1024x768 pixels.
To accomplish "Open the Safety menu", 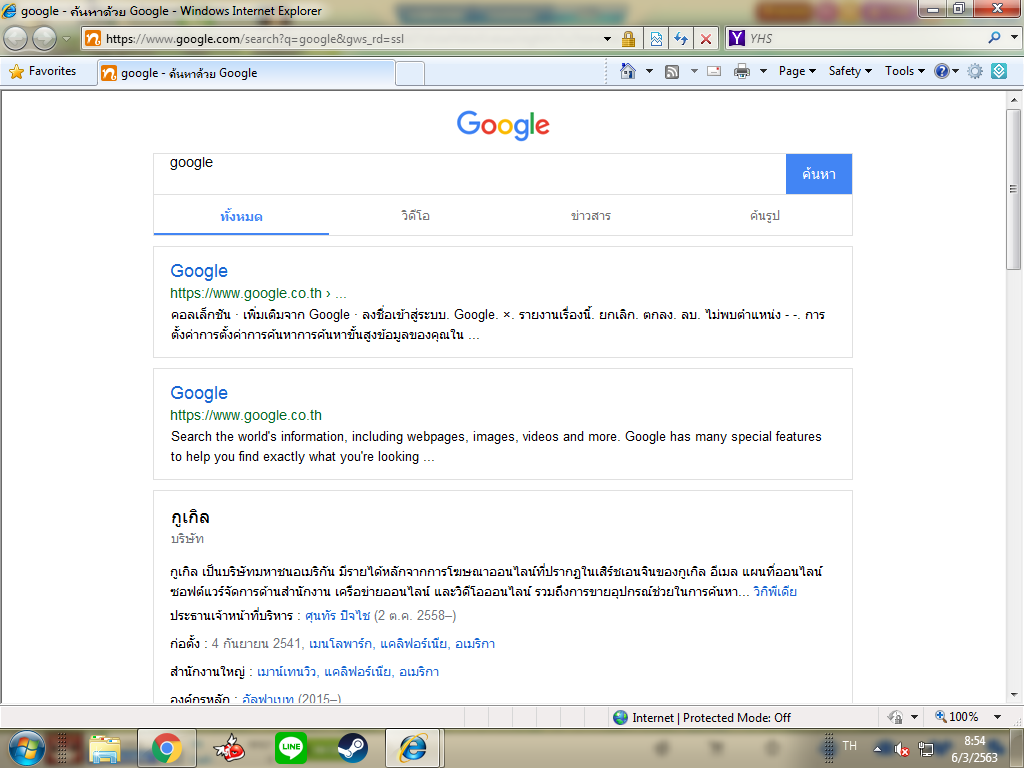I will pos(850,71).
